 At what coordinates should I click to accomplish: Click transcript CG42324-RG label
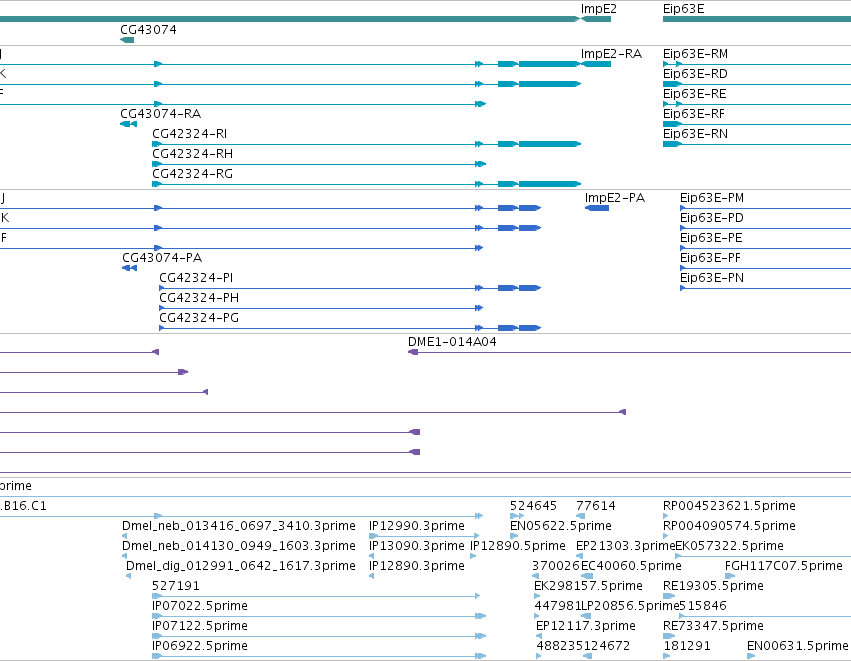click(x=193, y=174)
